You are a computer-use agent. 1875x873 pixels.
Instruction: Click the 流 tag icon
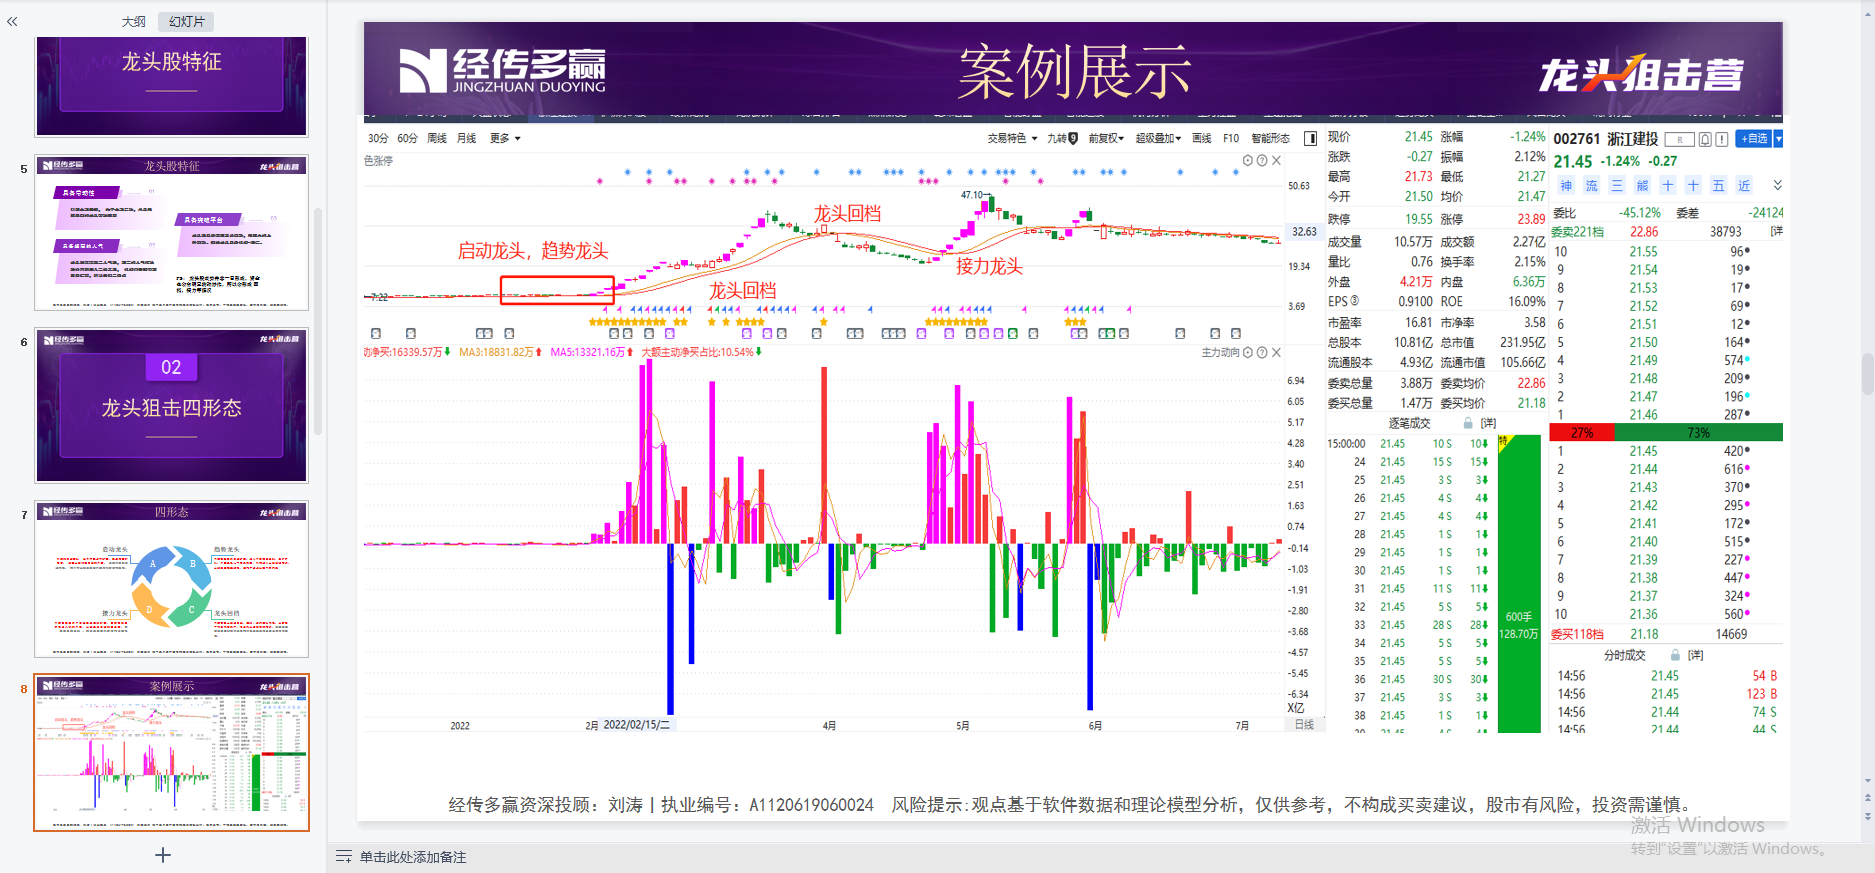tap(1591, 185)
